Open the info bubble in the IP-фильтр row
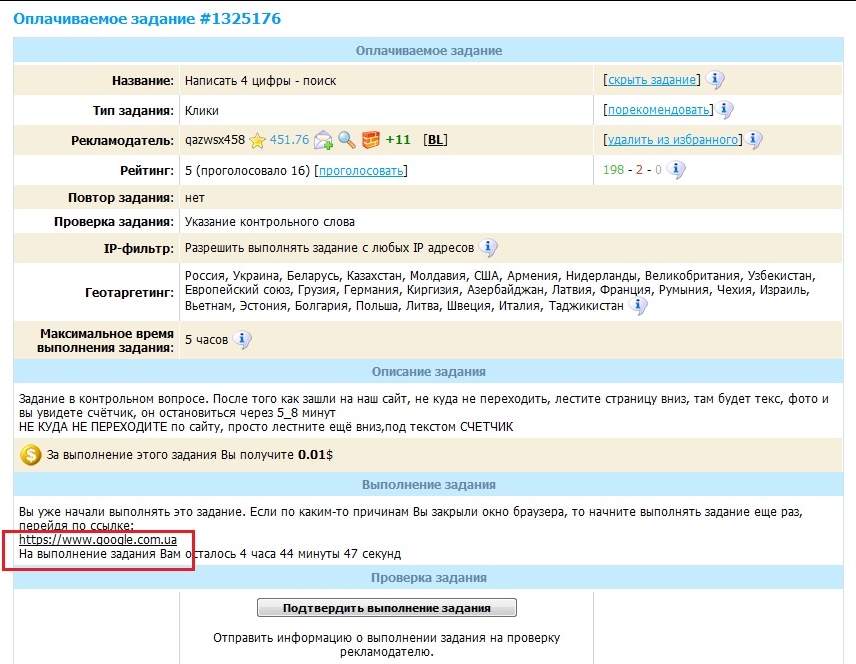Screen dimensions: 856x664 coord(489,248)
